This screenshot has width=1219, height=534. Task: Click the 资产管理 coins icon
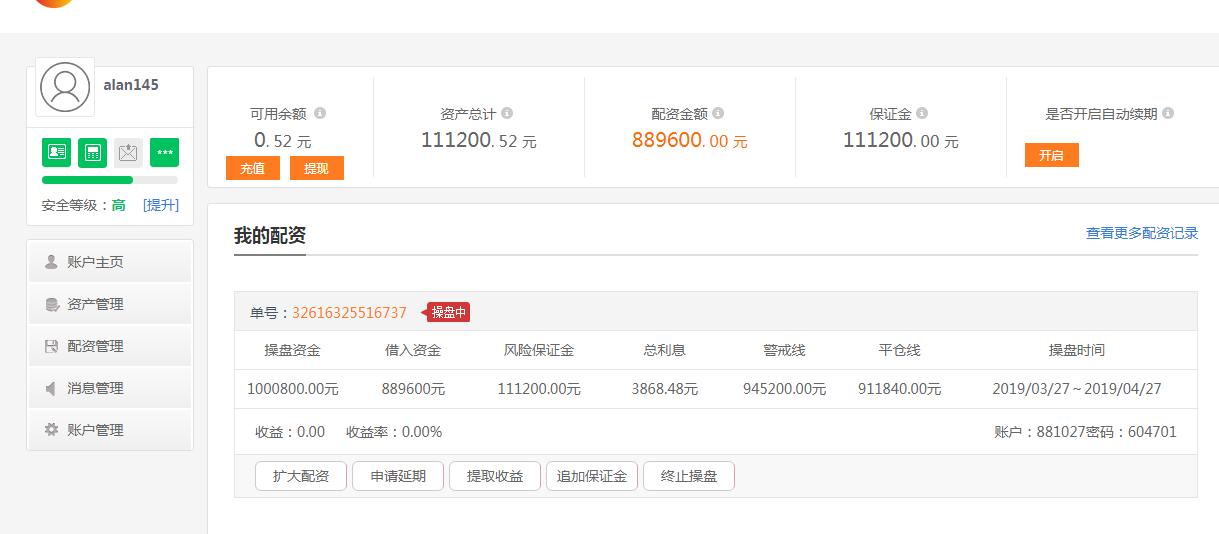(x=51, y=304)
